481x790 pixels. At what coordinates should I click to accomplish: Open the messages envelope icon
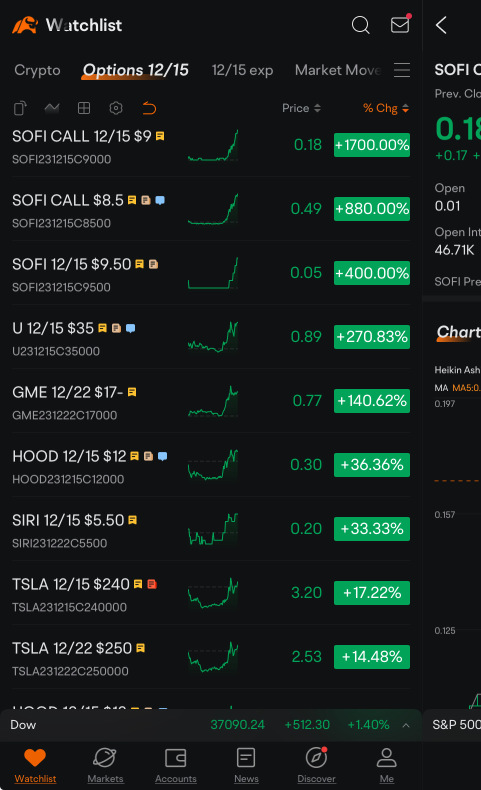(x=400, y=24)
